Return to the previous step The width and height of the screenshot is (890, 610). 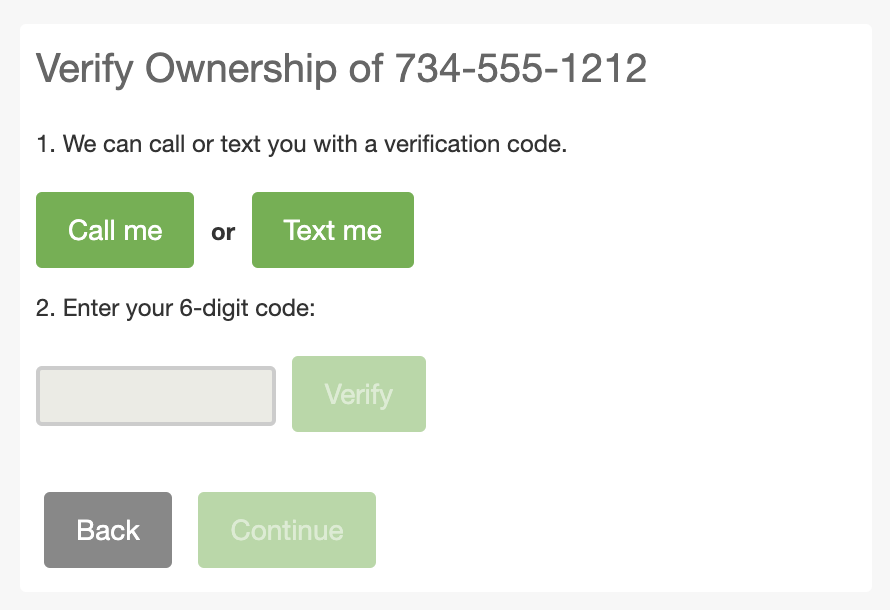pyautogui.click(x=107, y=530)
